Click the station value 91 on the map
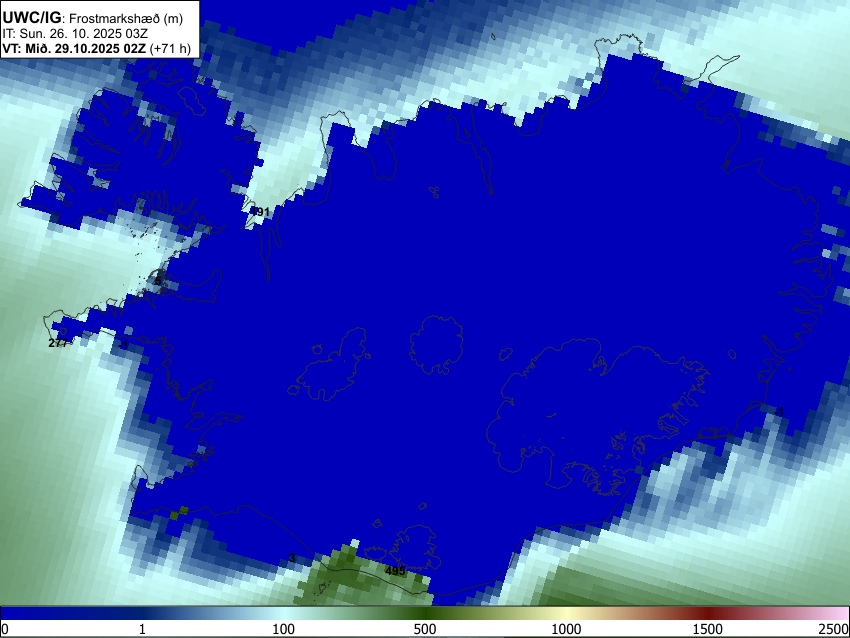 tap(261, 212)
